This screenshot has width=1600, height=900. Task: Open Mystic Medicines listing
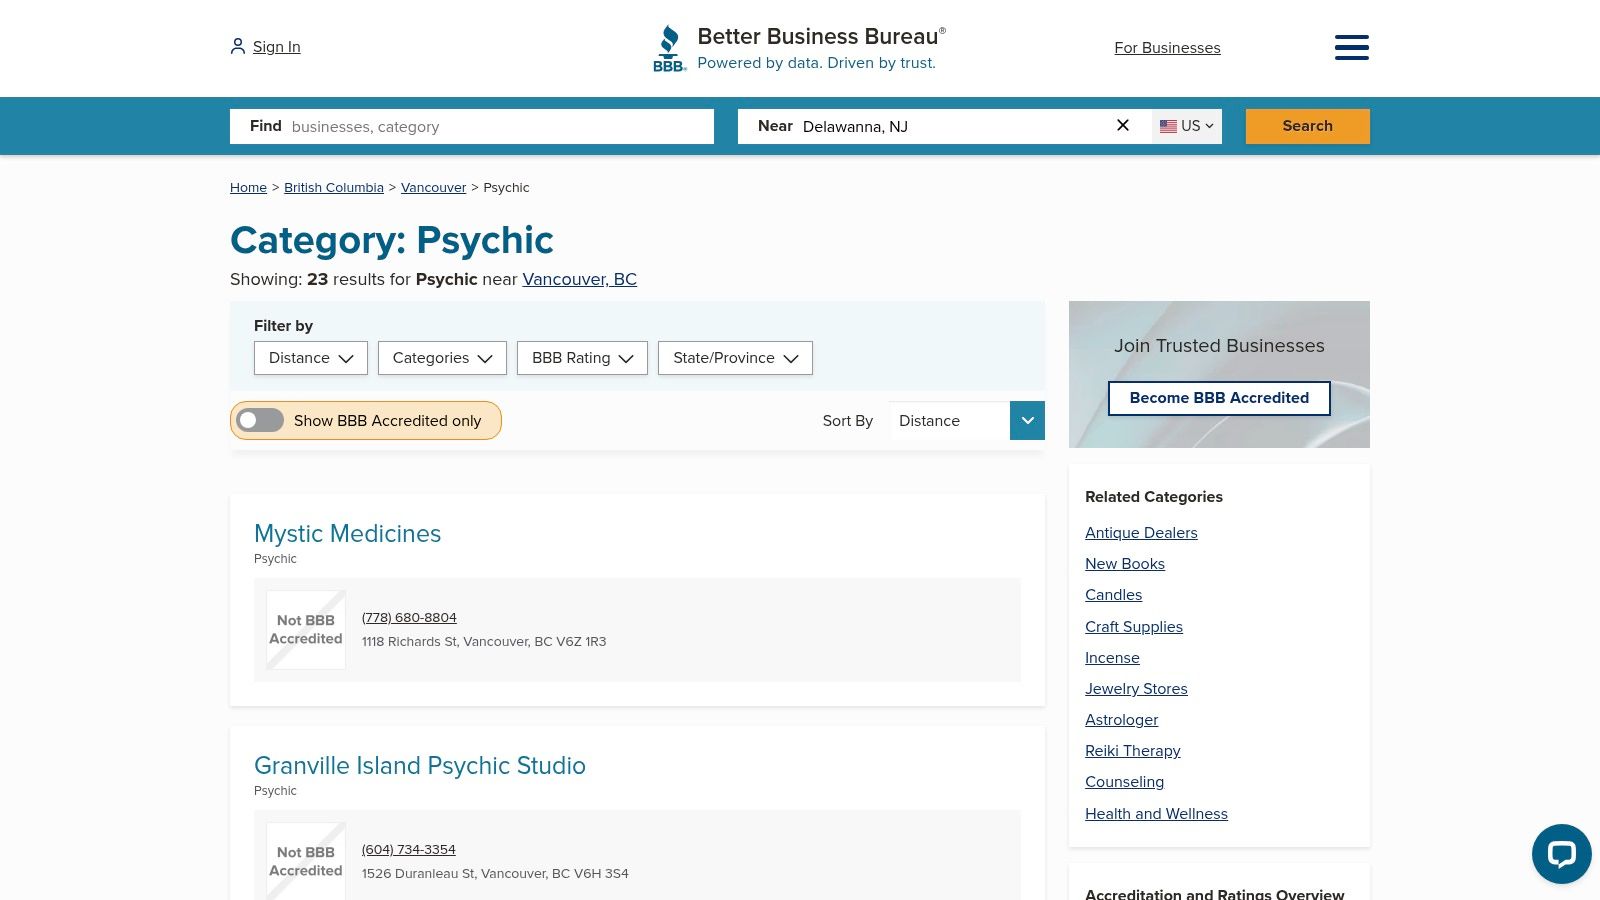click(347, 533)
